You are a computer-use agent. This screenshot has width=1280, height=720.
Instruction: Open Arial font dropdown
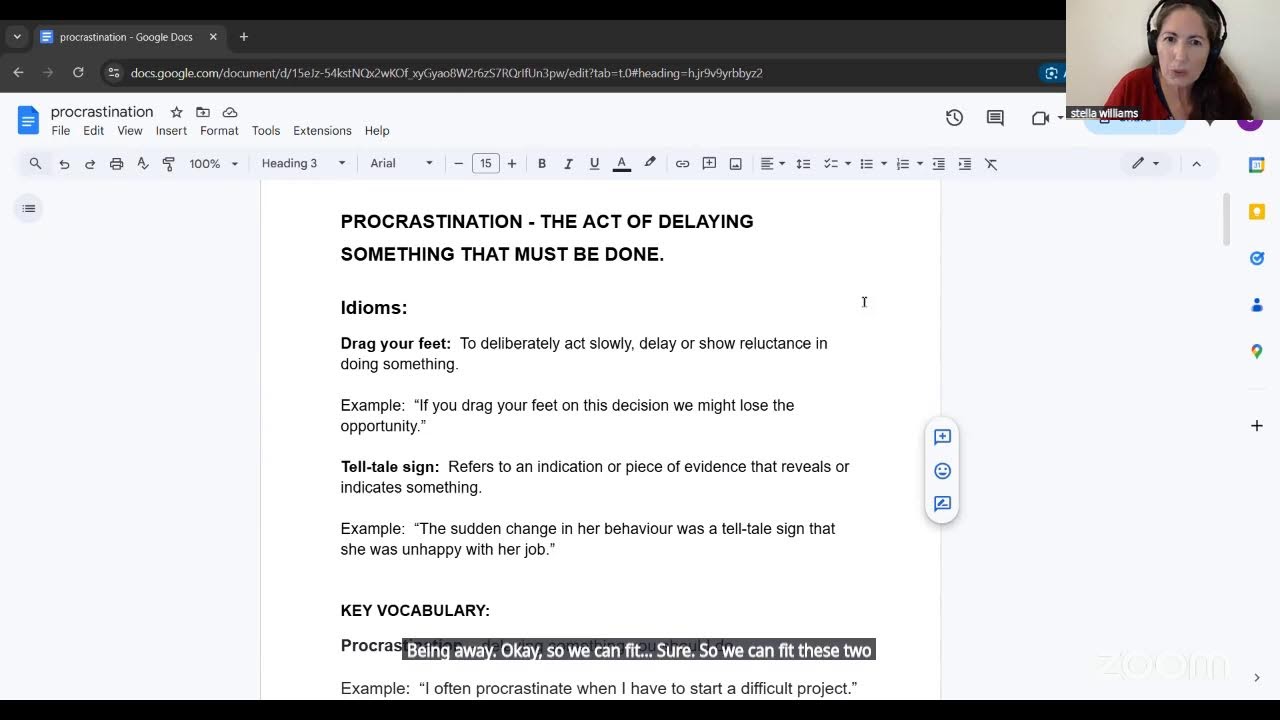pyautogui.click(x=401, y=163)
